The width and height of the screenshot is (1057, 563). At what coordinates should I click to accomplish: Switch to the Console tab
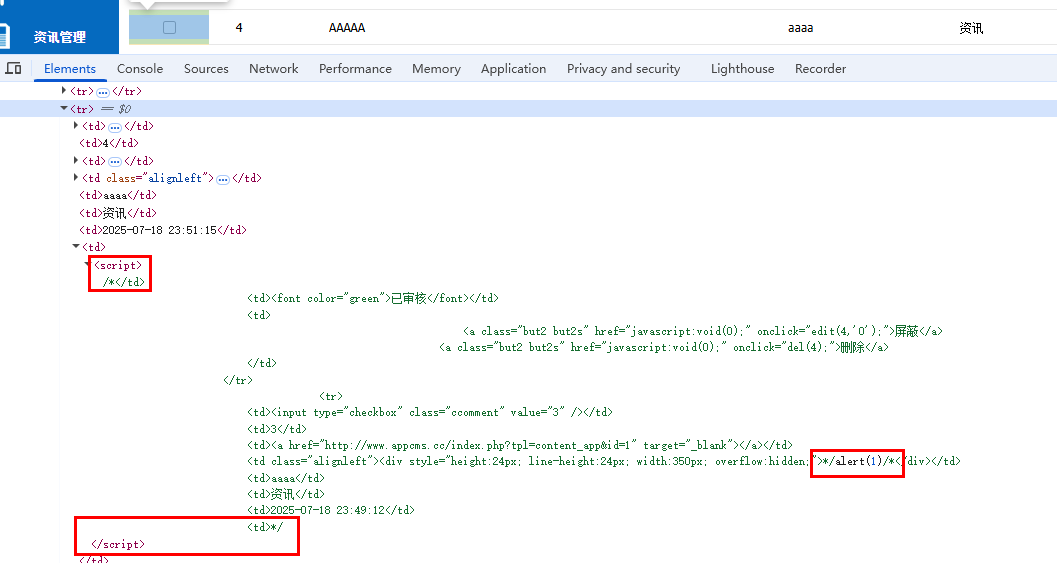click(140, 69)
